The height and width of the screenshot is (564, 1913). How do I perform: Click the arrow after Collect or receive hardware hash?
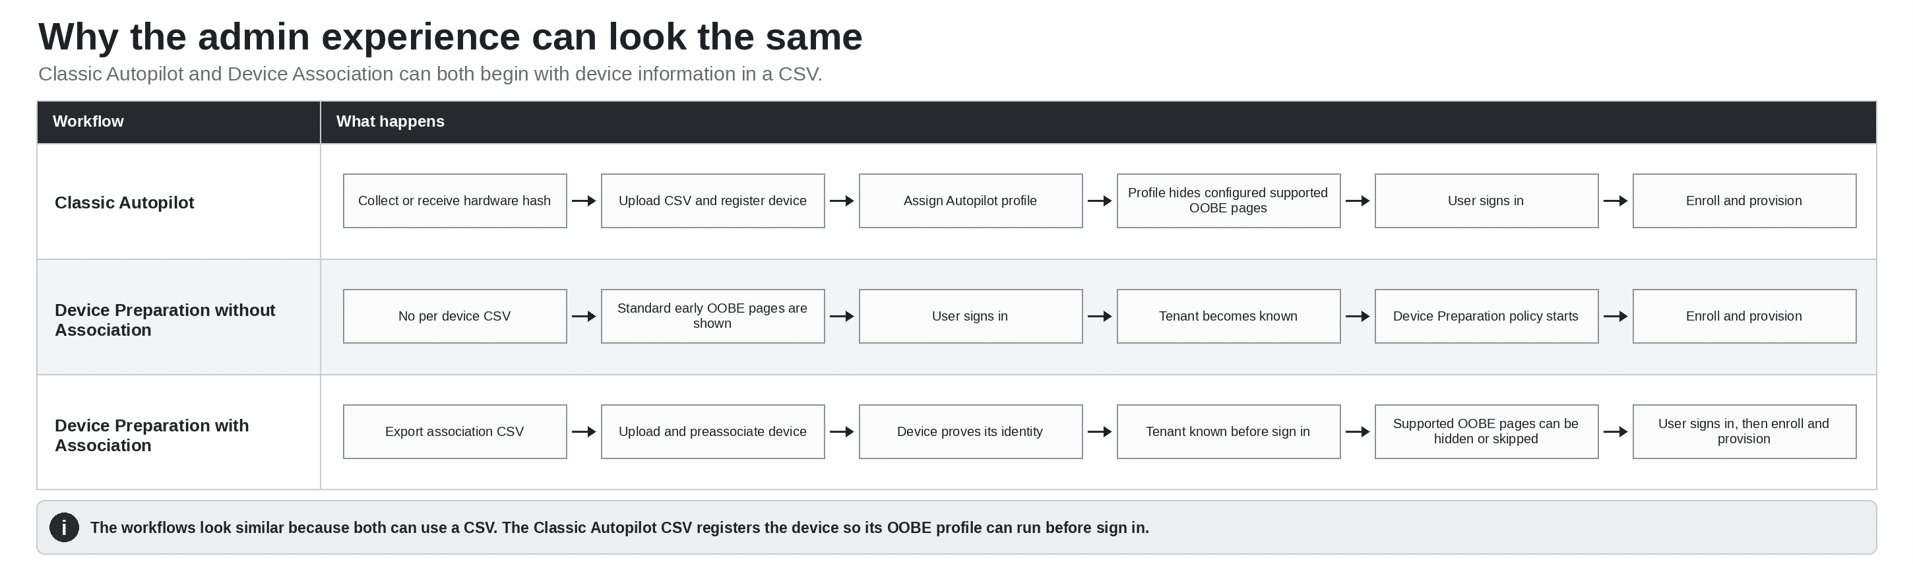(x=584, y=201)
